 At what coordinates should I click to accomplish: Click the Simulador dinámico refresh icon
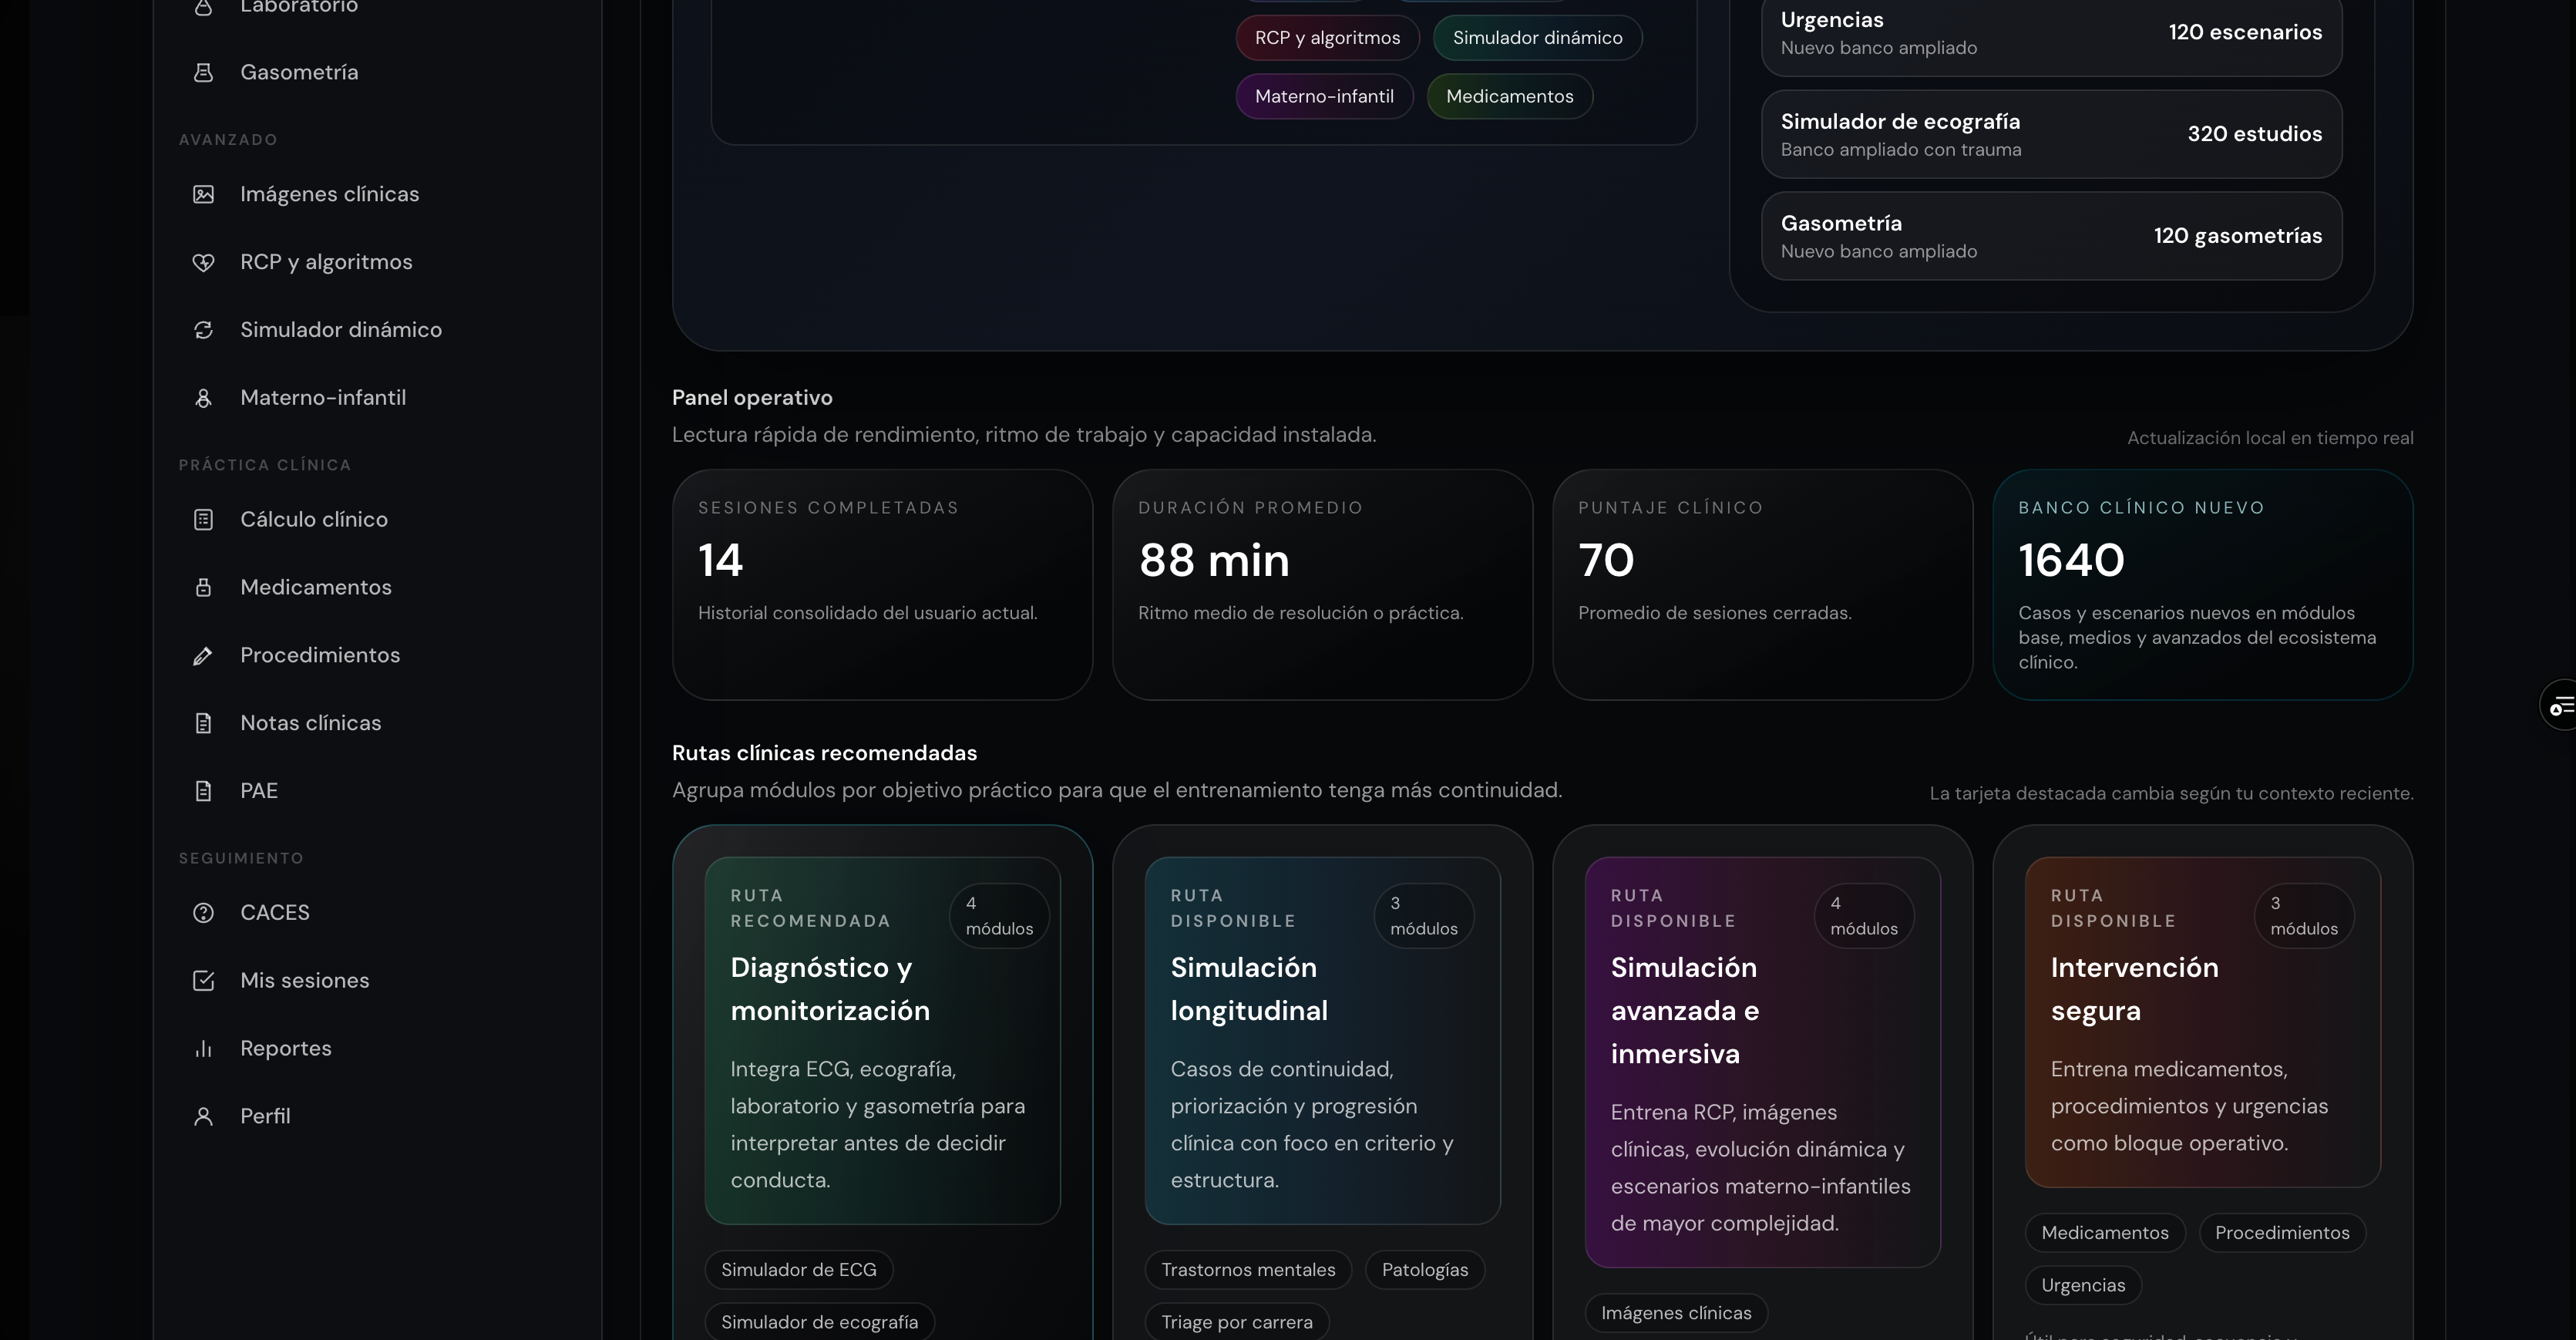(203, 330)
